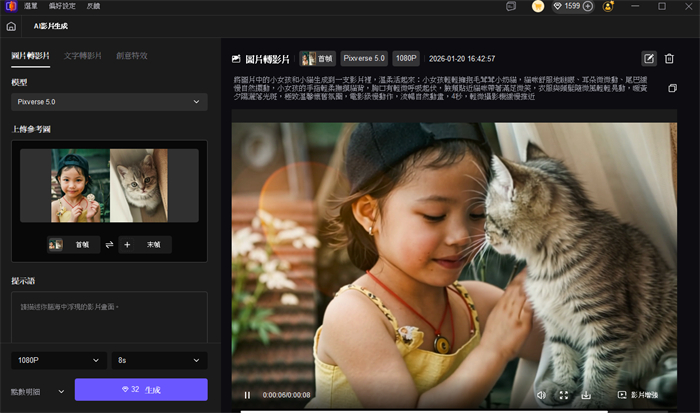Click the uploaded reference image preview
The height and width of the screenshot is (413, 700).
tap(109, 185)
